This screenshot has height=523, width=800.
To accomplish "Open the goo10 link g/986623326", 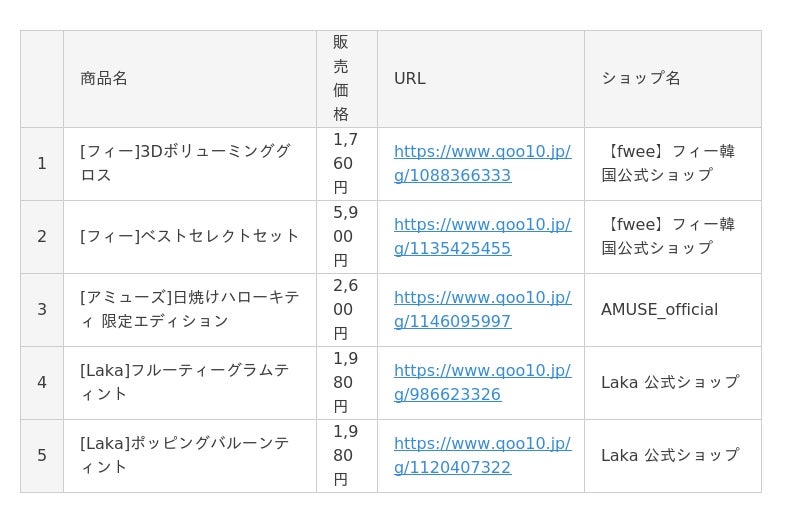I will pyautogui.click(x=481, y=382).
